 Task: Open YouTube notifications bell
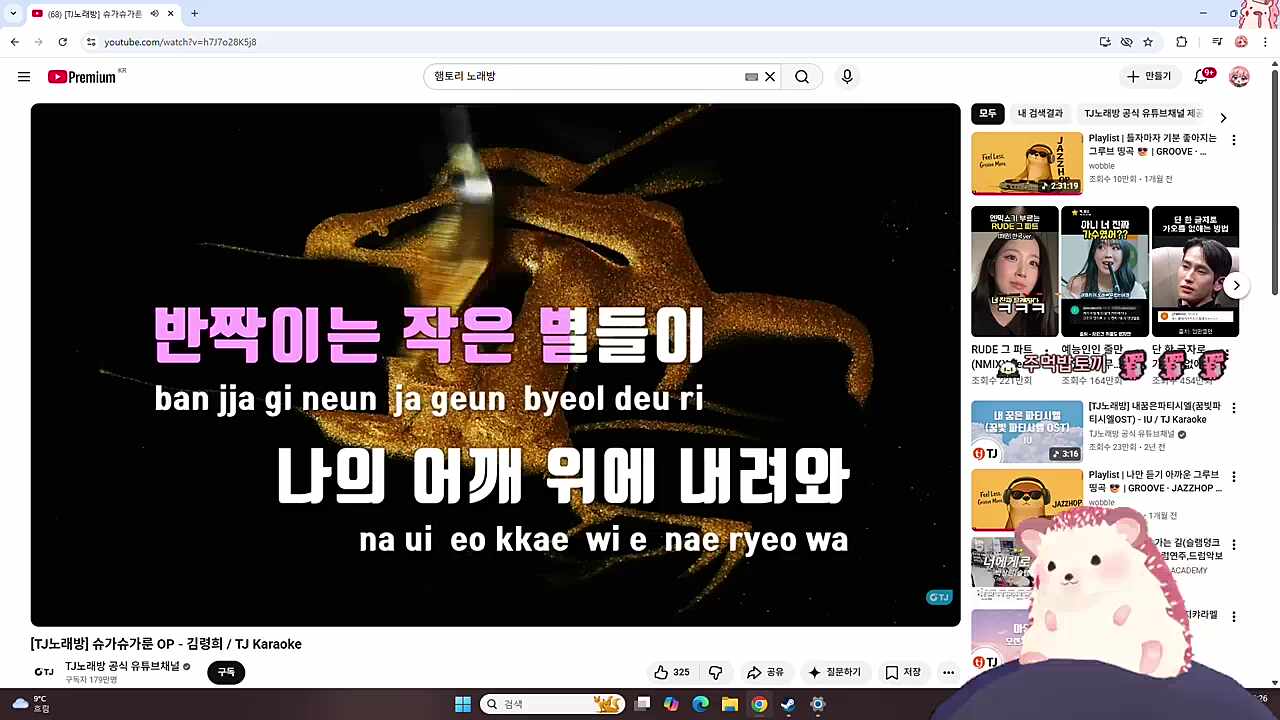click(1203, 77)
